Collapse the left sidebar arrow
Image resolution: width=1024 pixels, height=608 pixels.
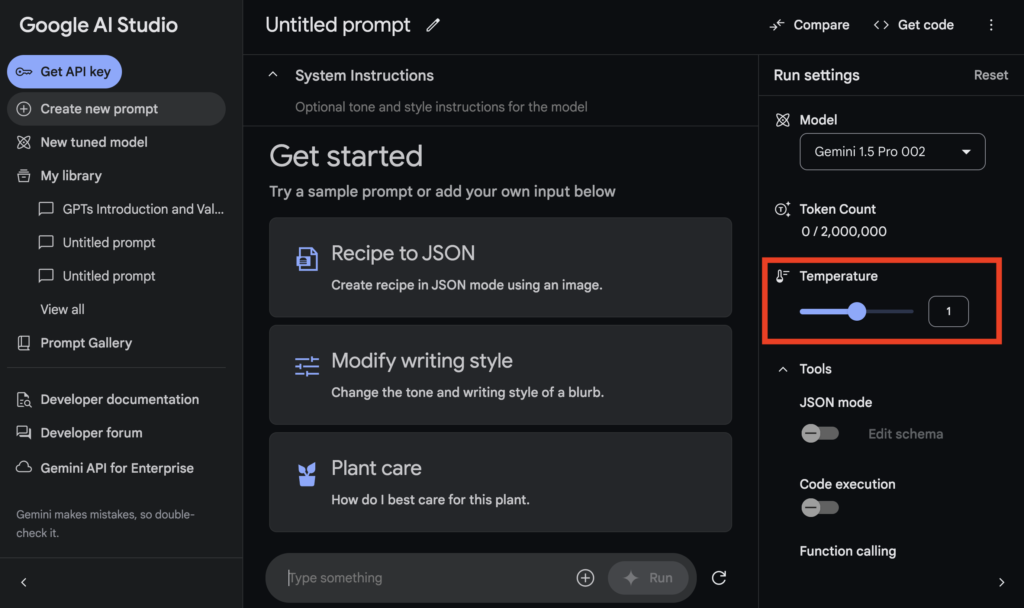pos(24,582)
